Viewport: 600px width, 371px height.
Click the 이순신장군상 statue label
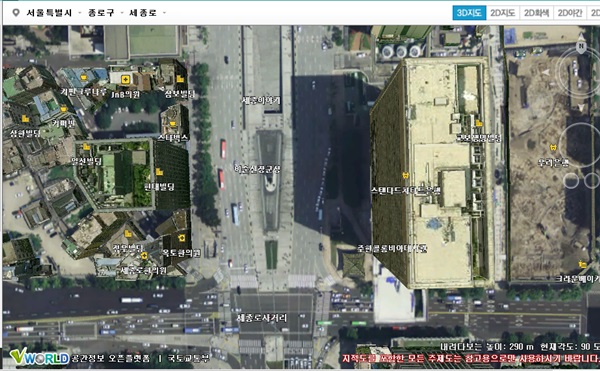click(x=257, y=169)
